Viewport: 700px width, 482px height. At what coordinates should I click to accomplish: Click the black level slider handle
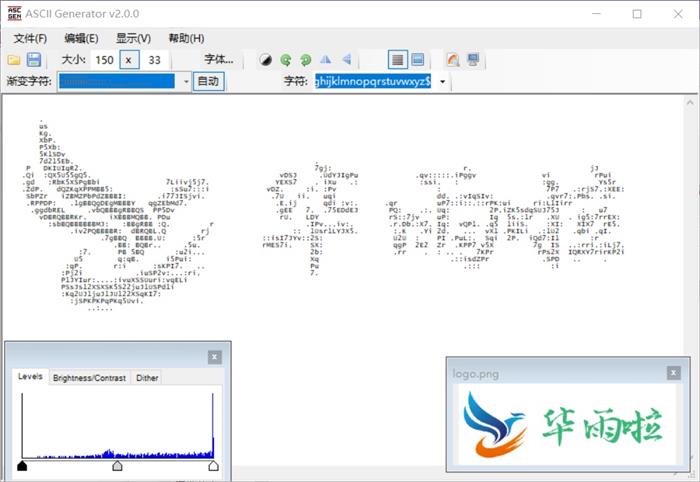22,466
